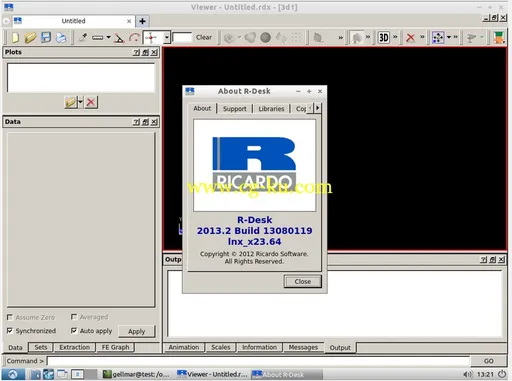The image size is (512, 381).
Task: Float the Data panel using its undock icon
Action: point(145,122)
